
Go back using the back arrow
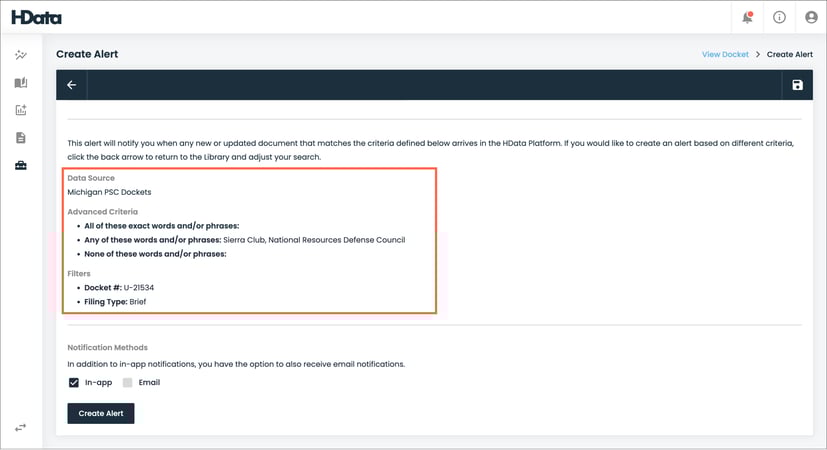pyautogui.click(x=72, y=85)
